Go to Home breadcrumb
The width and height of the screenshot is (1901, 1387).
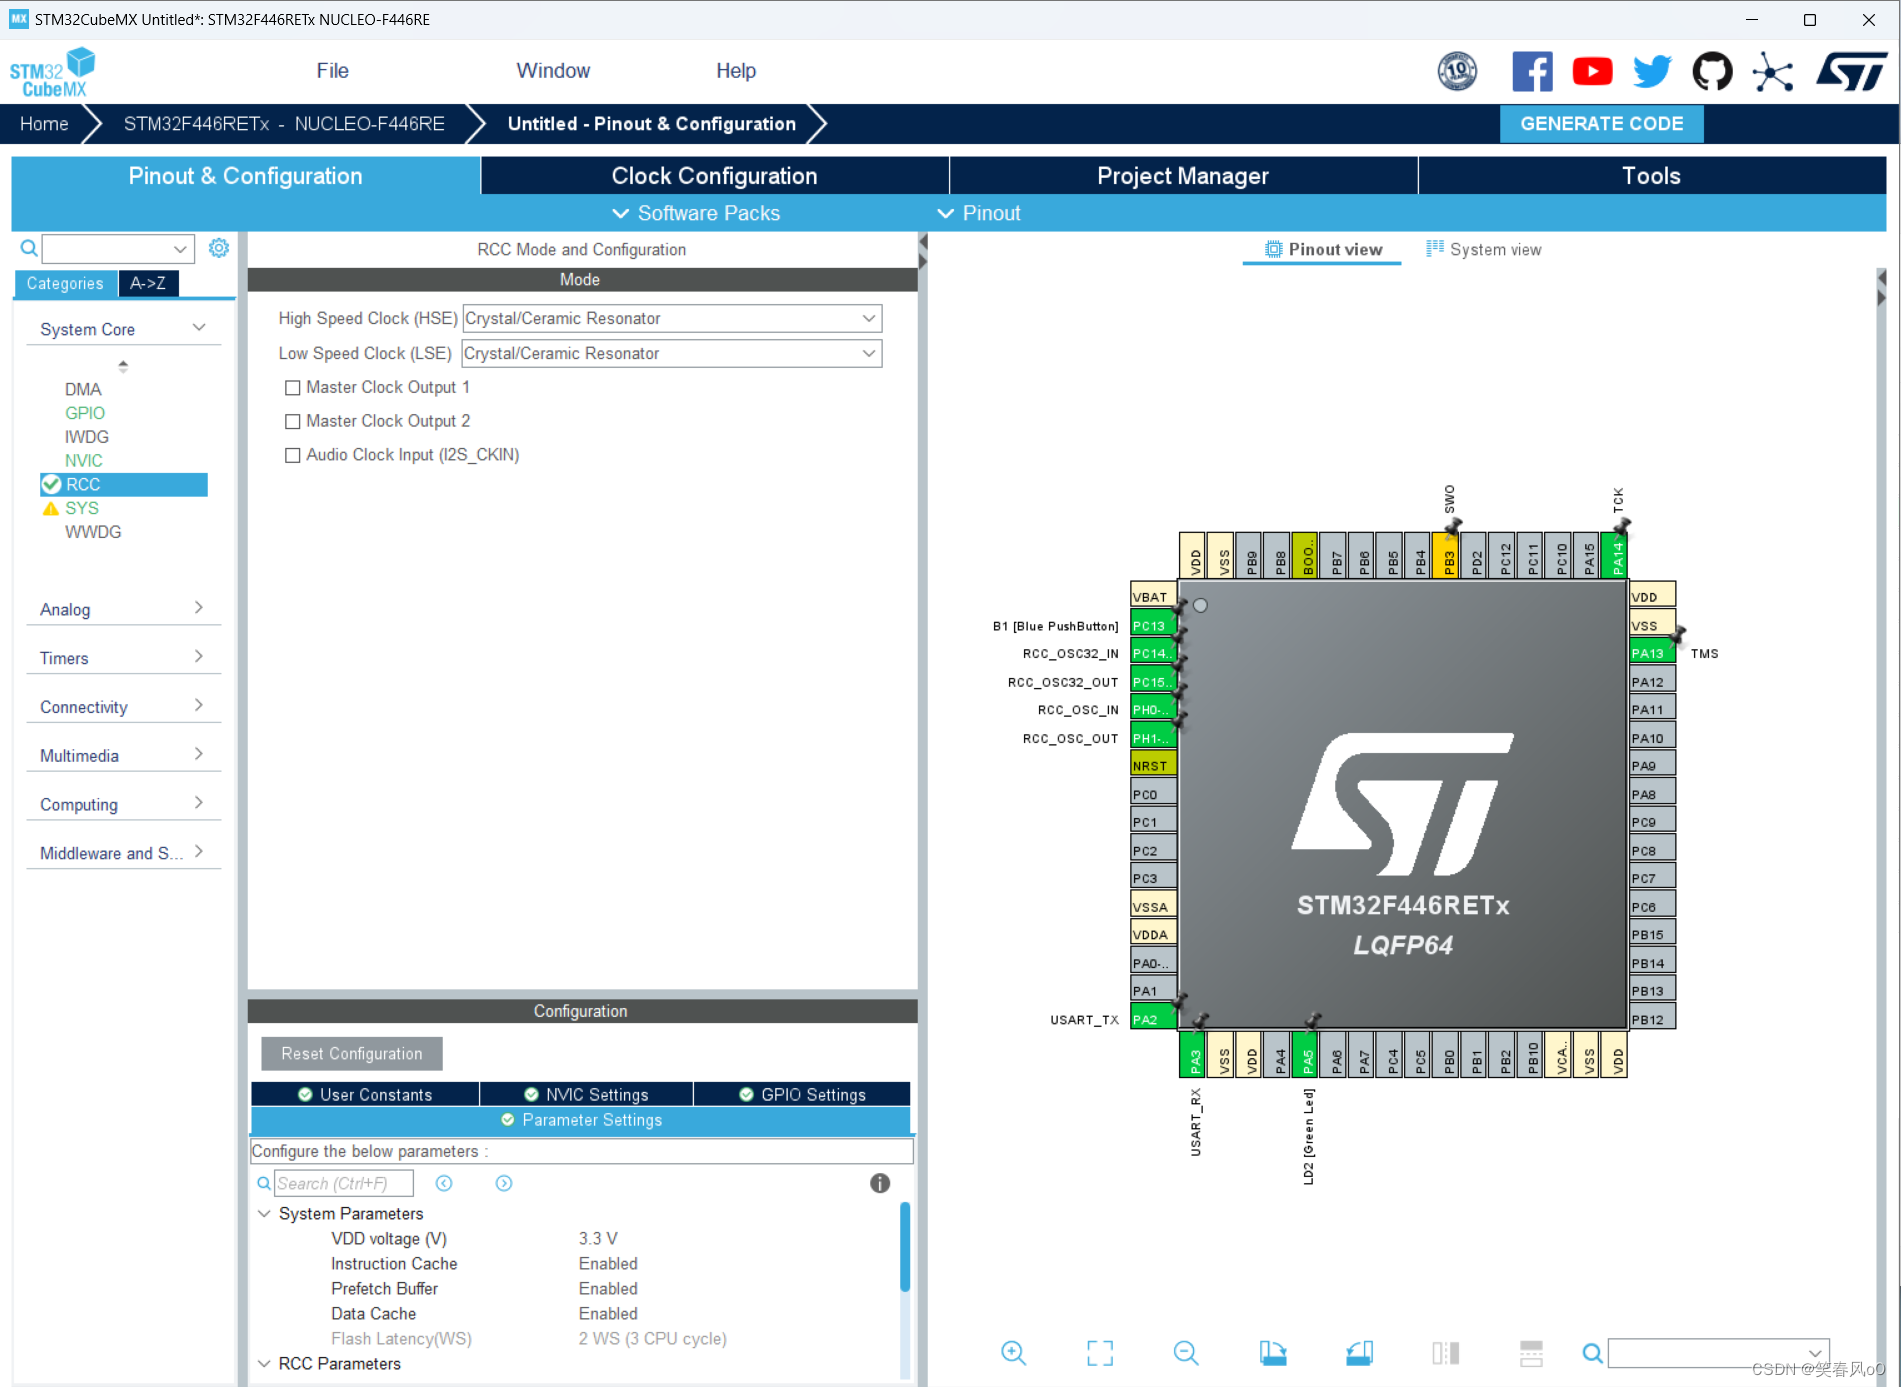(x=44, y=124)
